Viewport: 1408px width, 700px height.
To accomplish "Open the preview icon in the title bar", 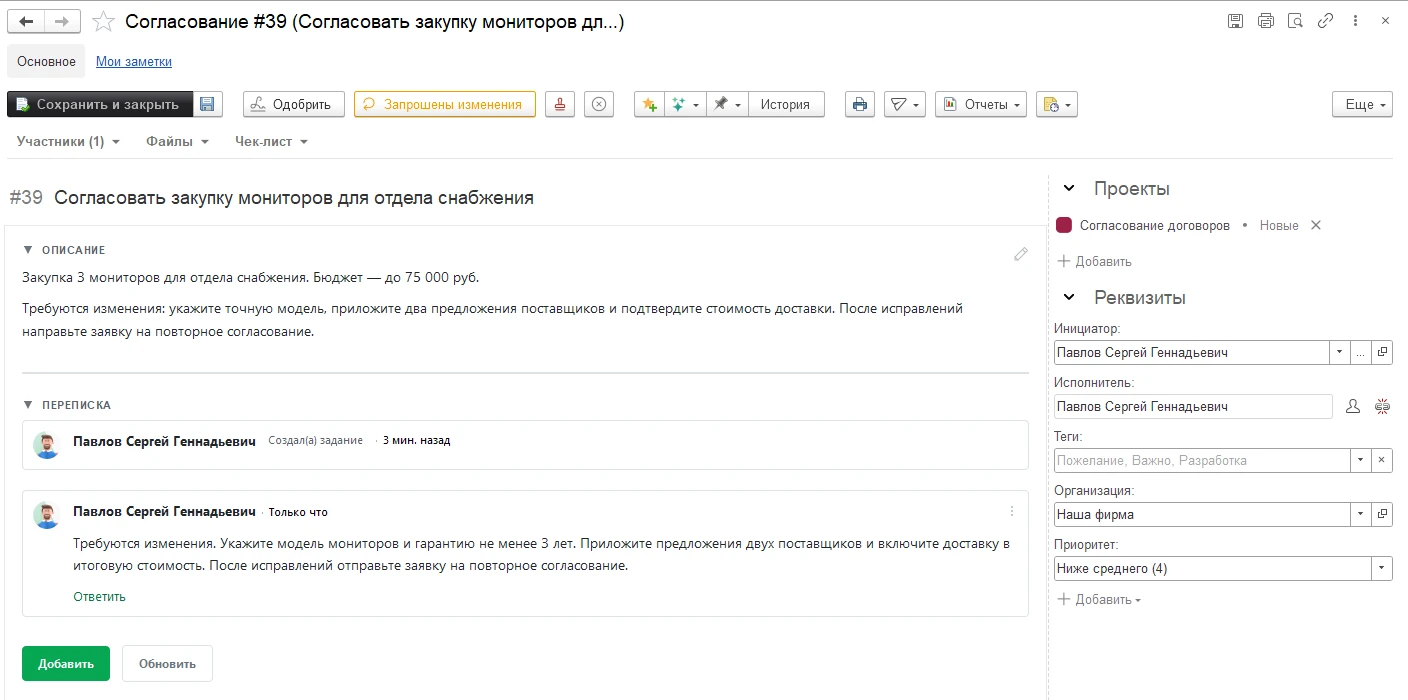I will coord(1295,20).
